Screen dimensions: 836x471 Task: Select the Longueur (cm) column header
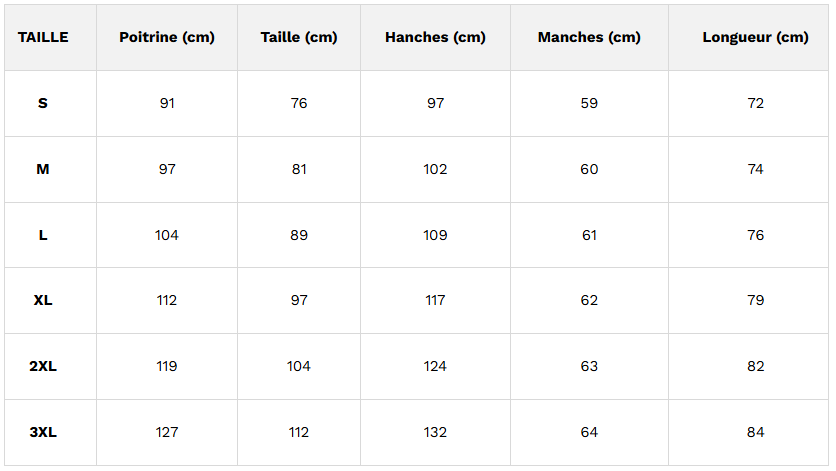click(755, 37)
